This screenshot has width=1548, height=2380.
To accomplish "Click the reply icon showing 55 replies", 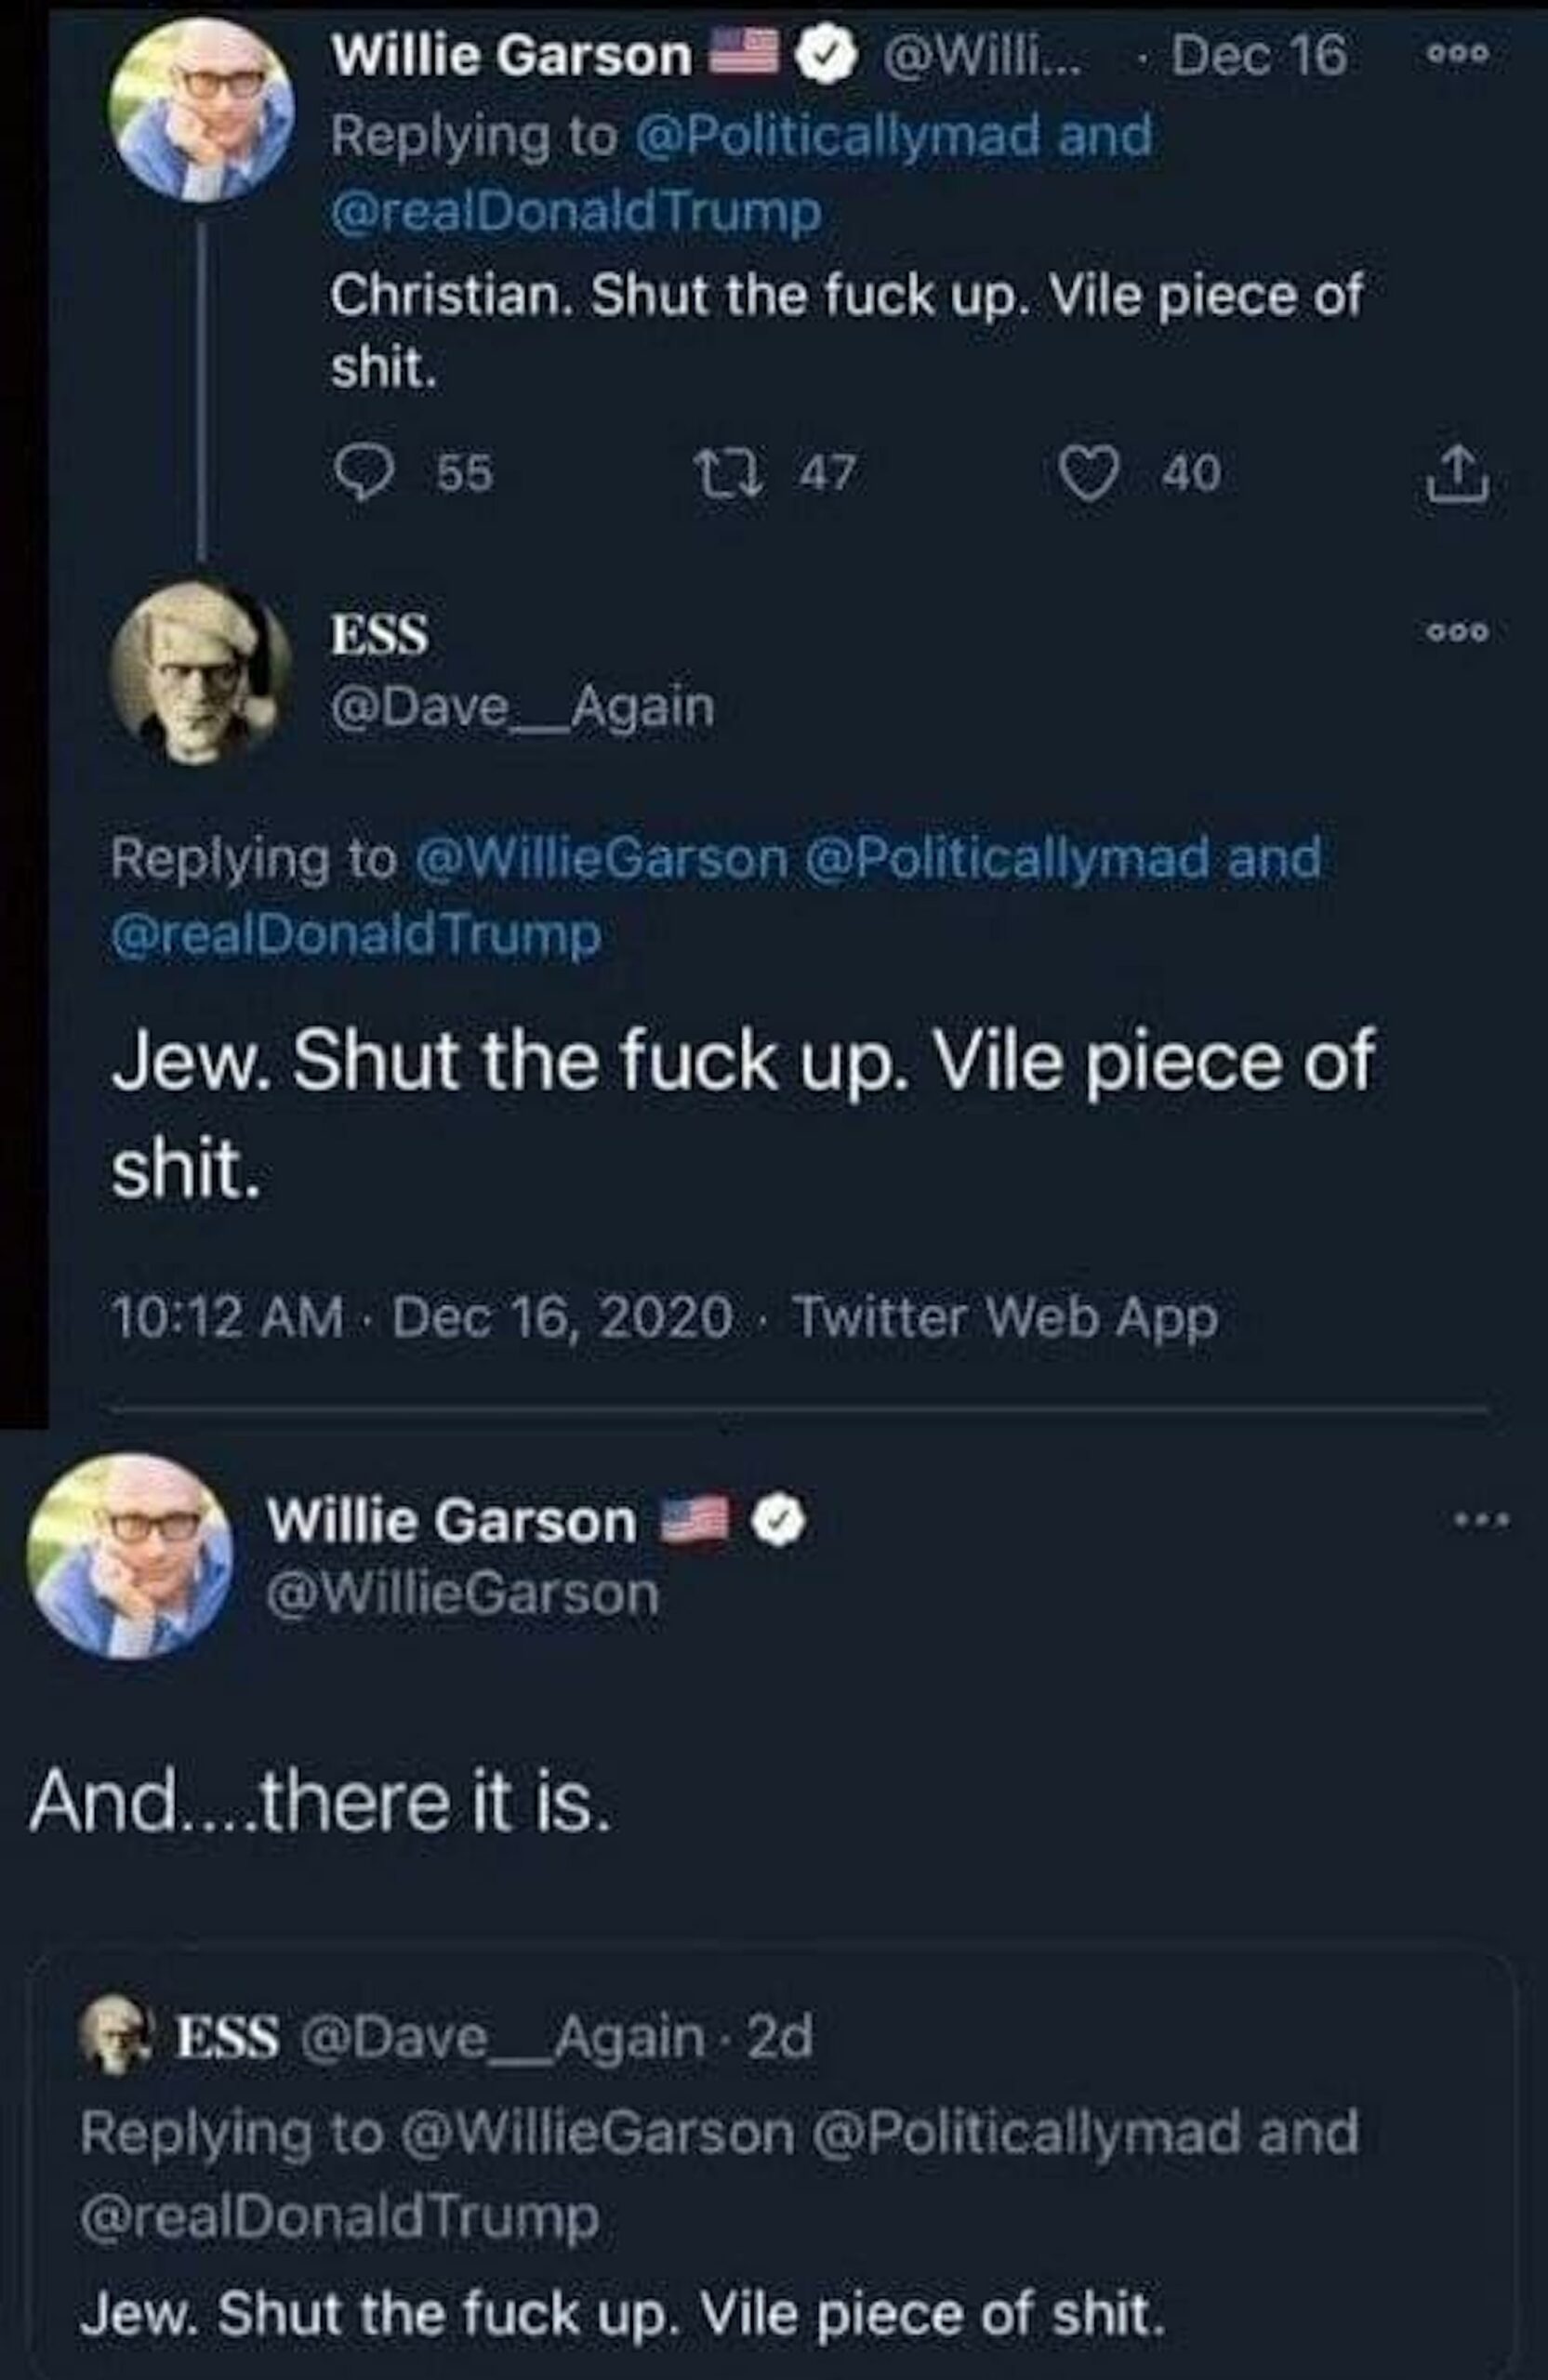I will [x=364, y=473].
